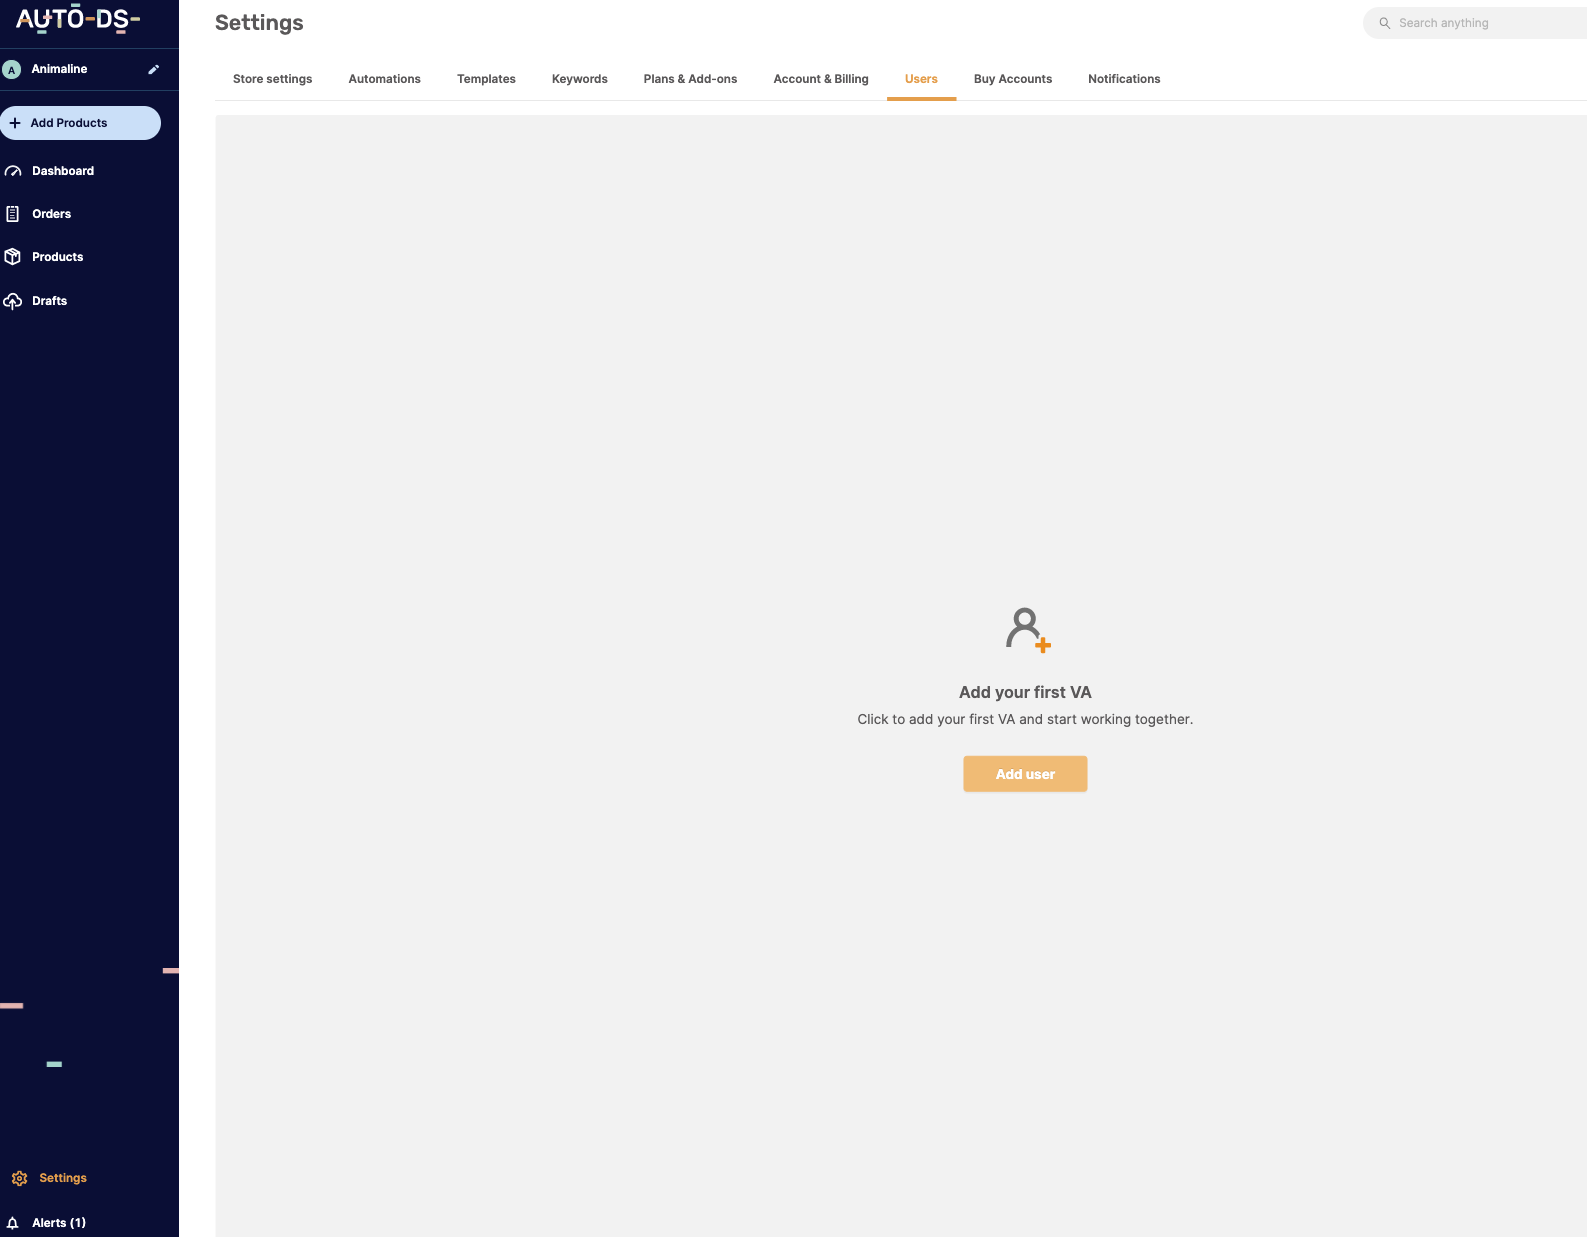Click the Settings gear icon
This screenshot has width=1587, height=1237.
[x=20, y=1178]
